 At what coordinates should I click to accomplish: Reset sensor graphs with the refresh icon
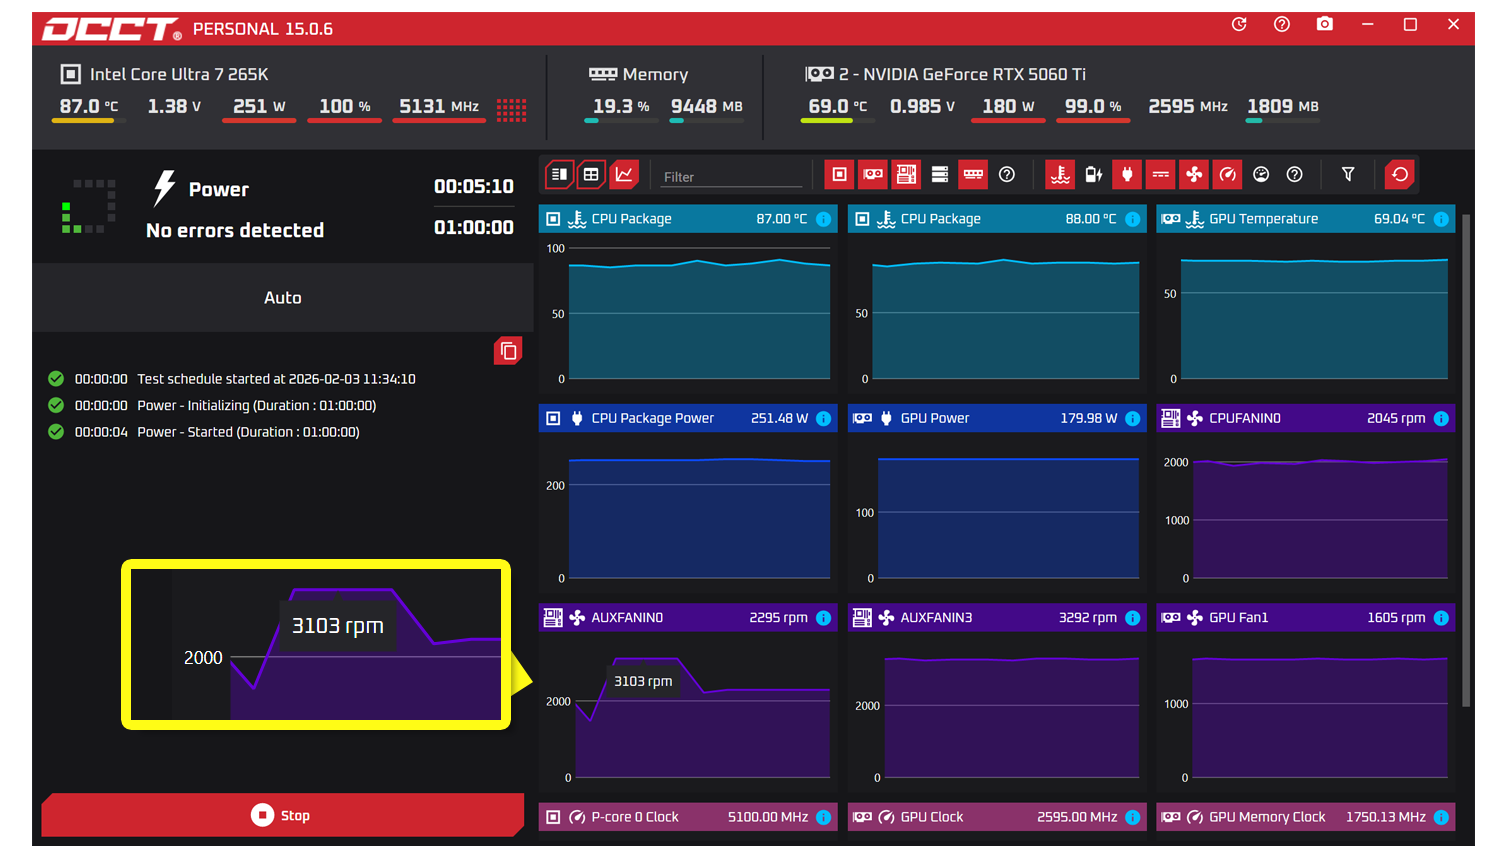[x=1400, y=175]
